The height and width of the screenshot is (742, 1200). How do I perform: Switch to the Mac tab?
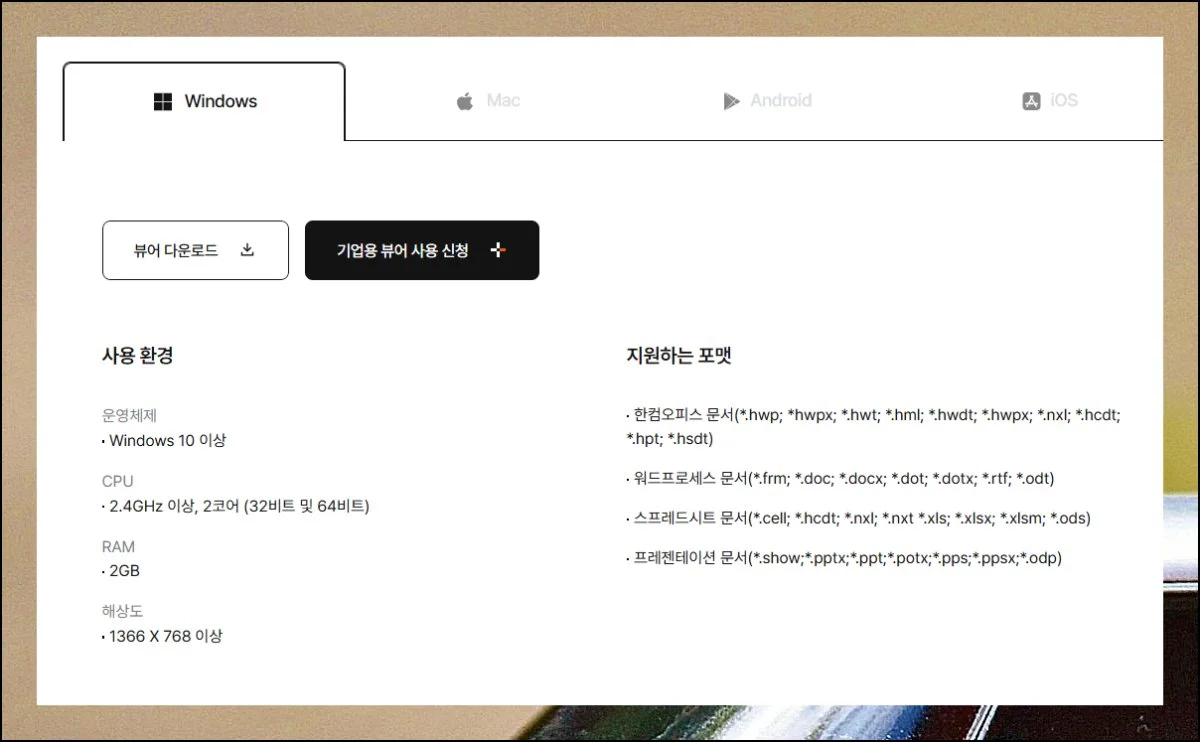503,101
